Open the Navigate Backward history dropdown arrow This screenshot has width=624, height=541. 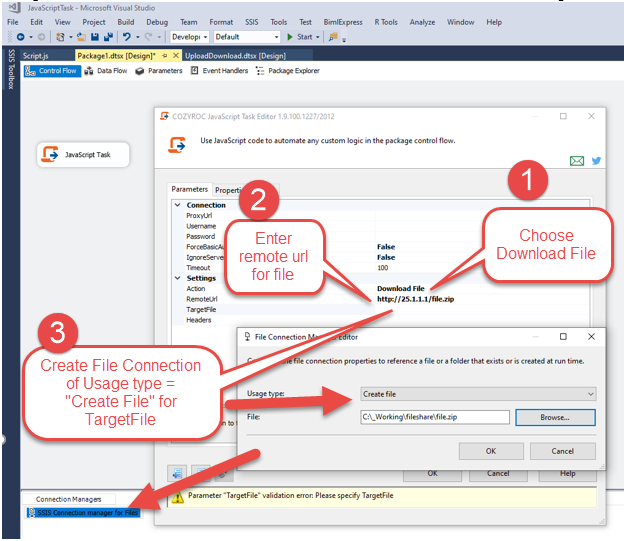coord(31,37)
